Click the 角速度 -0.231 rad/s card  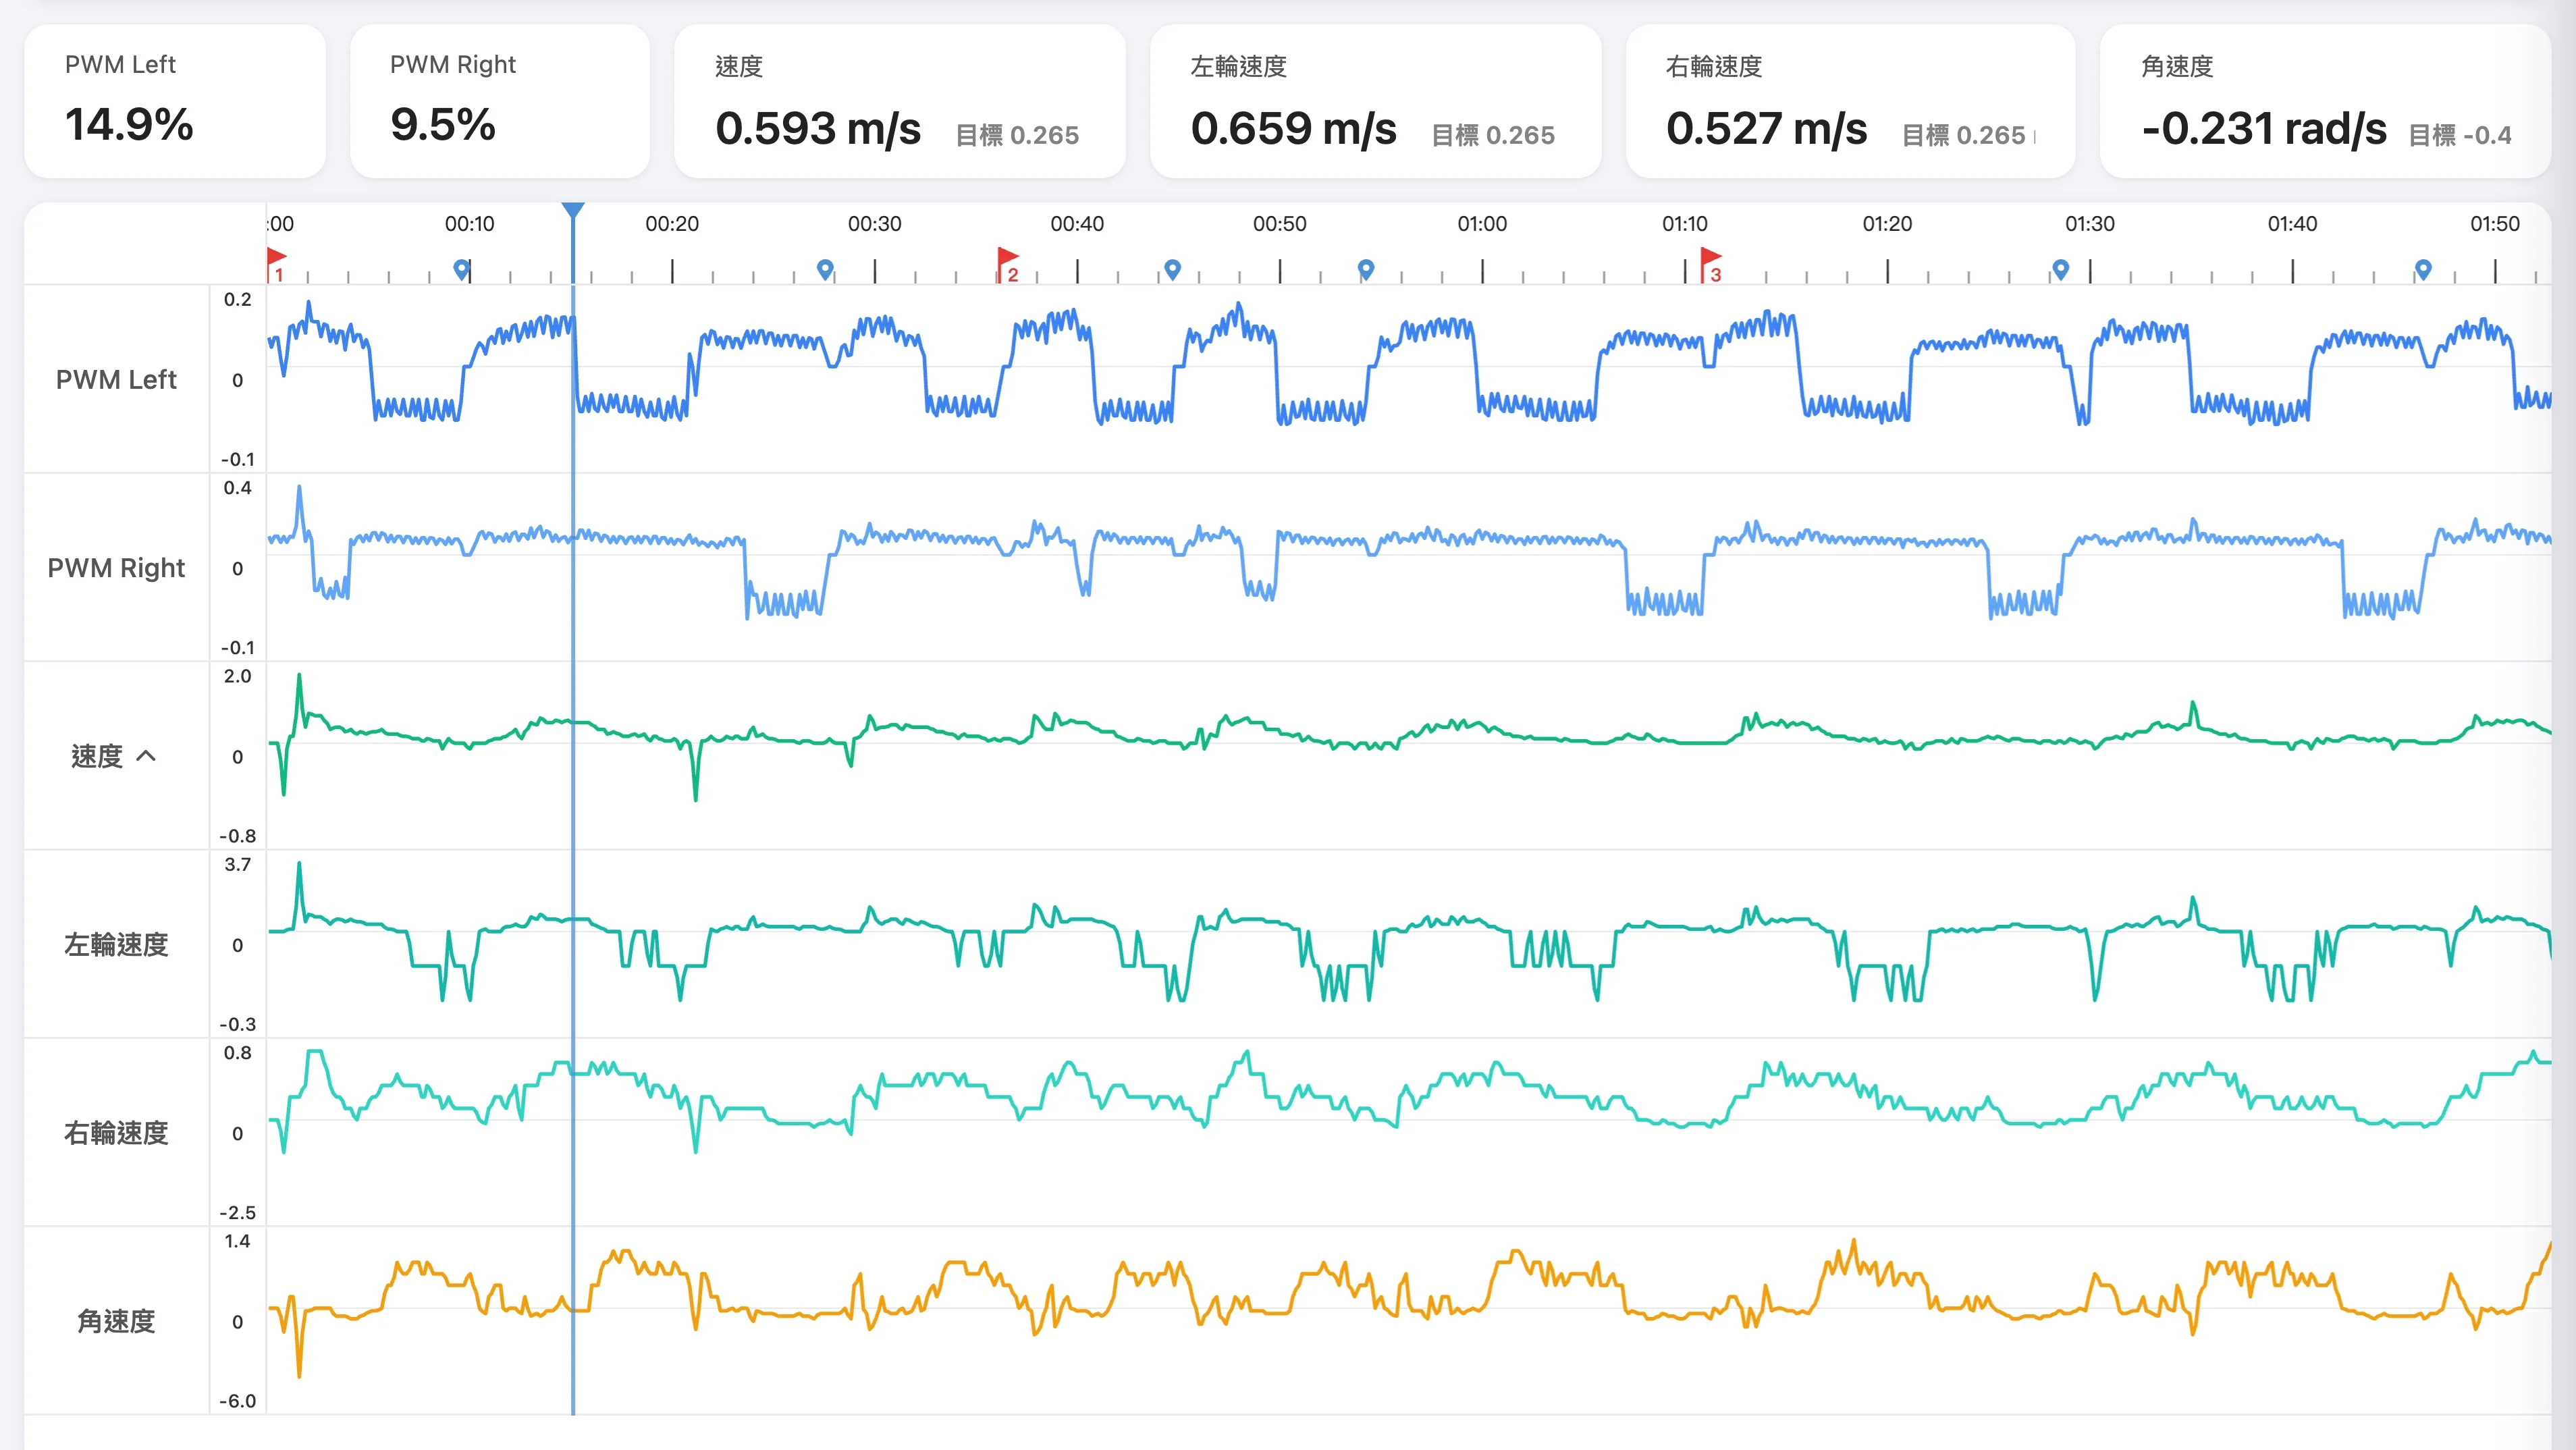point(2326,101)
